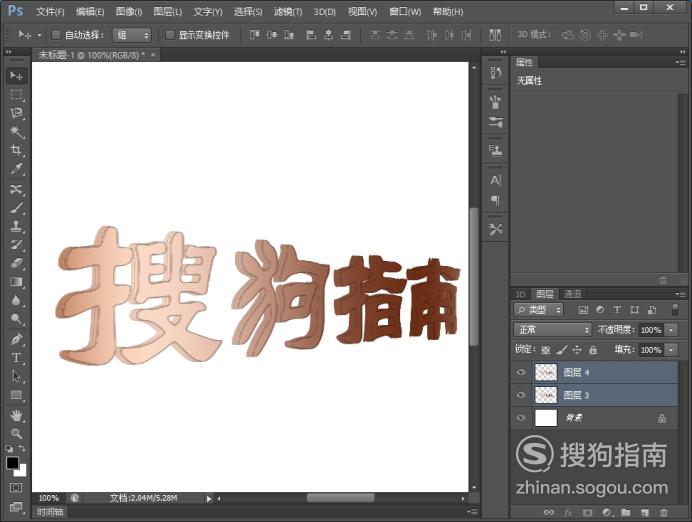Select the Path Selection tool
The height and width of the screenshot is (522, 692).
pyautogui.click(x=16, y=376)
